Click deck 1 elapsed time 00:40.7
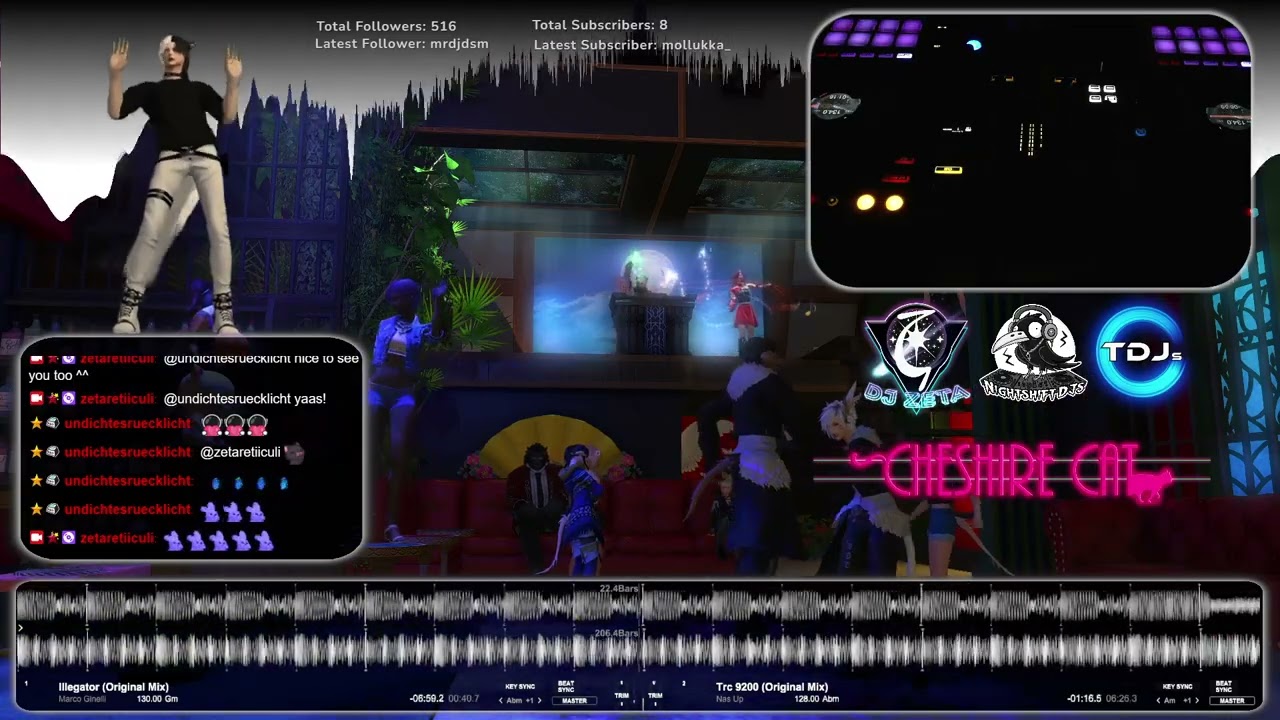The width and height of the screenshot is (1280, 720). click(464, 699)
